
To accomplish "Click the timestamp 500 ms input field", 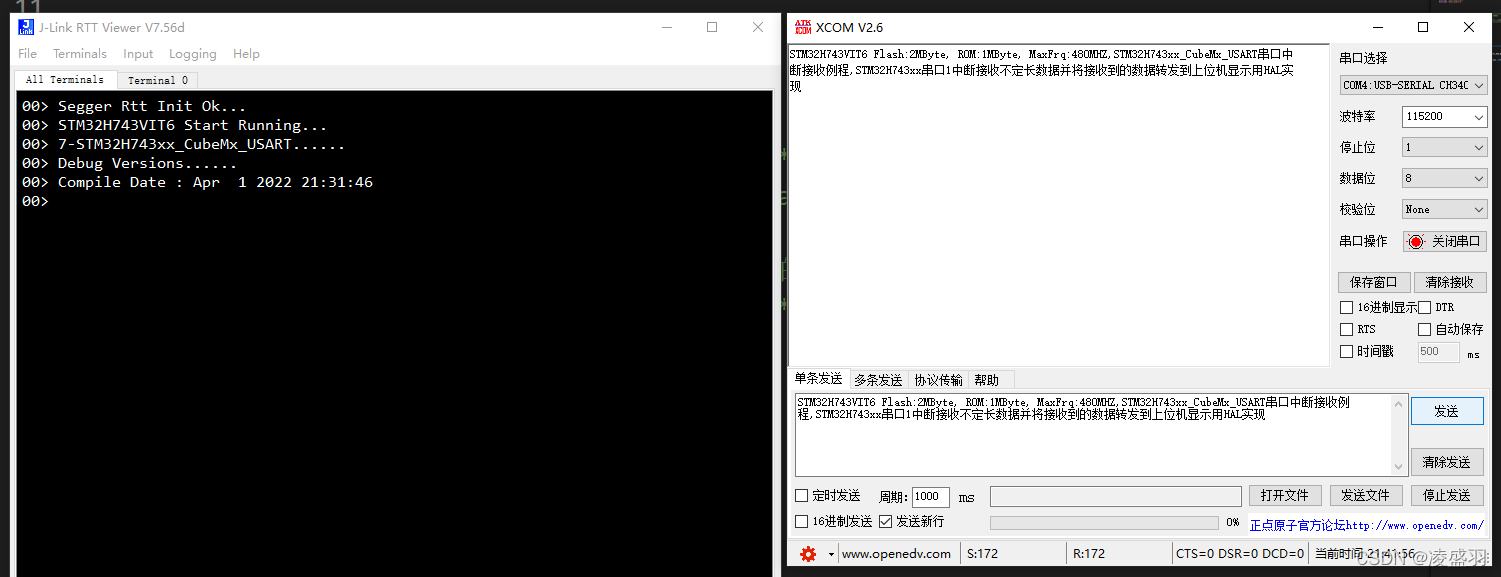I will pos(1438,352).
